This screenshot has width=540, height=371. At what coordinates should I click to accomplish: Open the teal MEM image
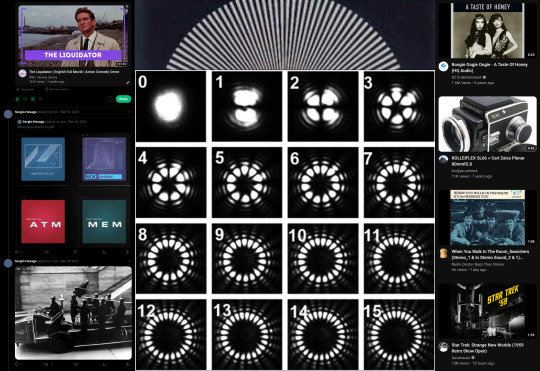tap(104, 221)
